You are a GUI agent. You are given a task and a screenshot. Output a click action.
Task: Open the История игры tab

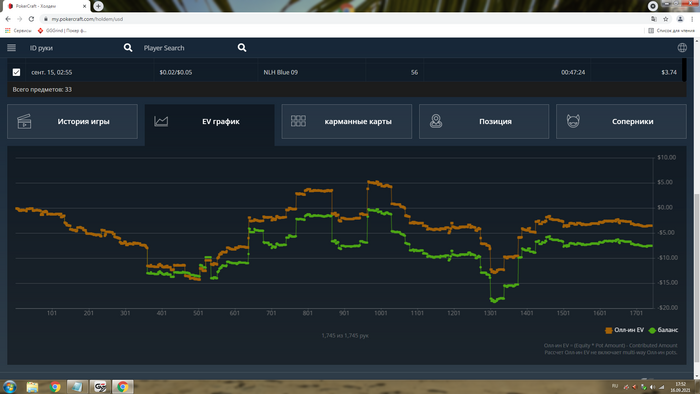click(72, 121)
